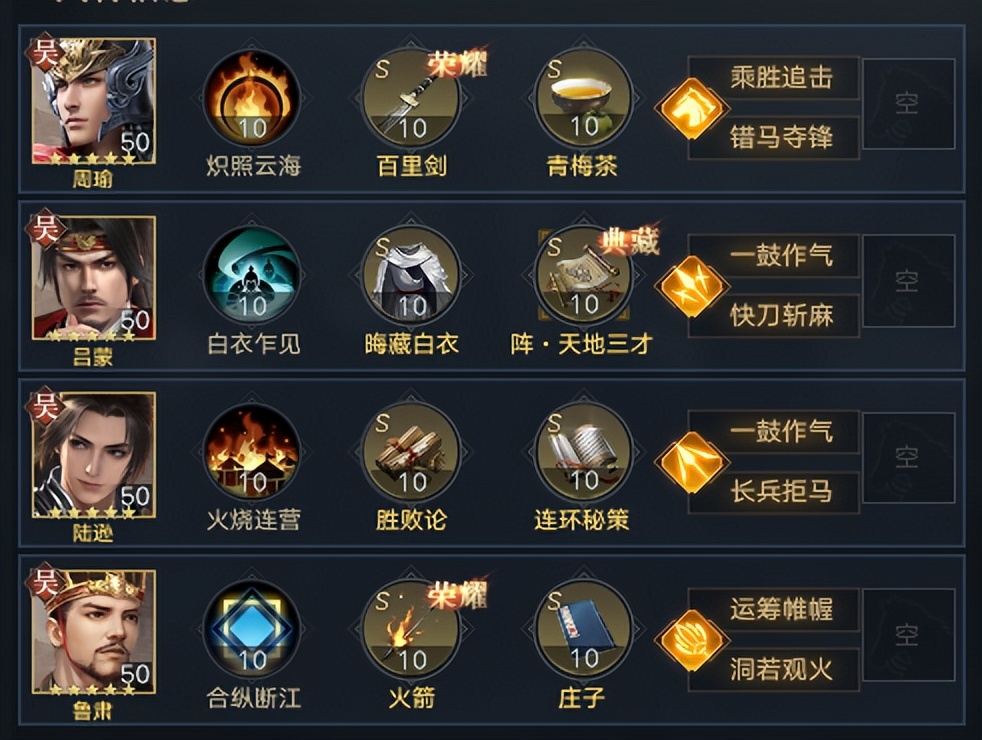
Task: Click the 洞若观火 trait button
Action: click(x=780, y=669)
